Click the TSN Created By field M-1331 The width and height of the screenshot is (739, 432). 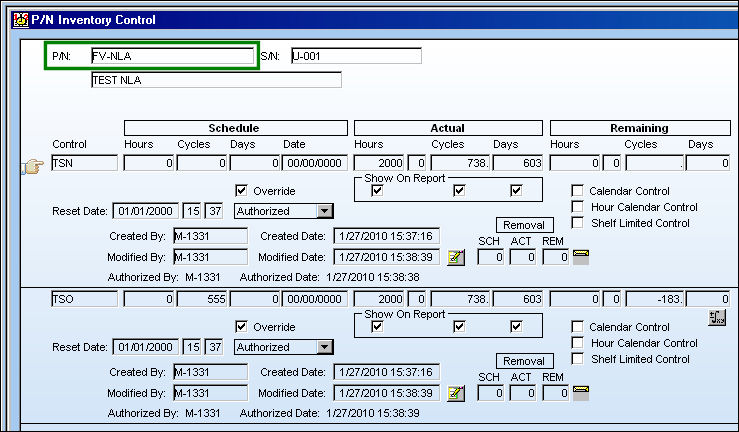coord(210,236)
